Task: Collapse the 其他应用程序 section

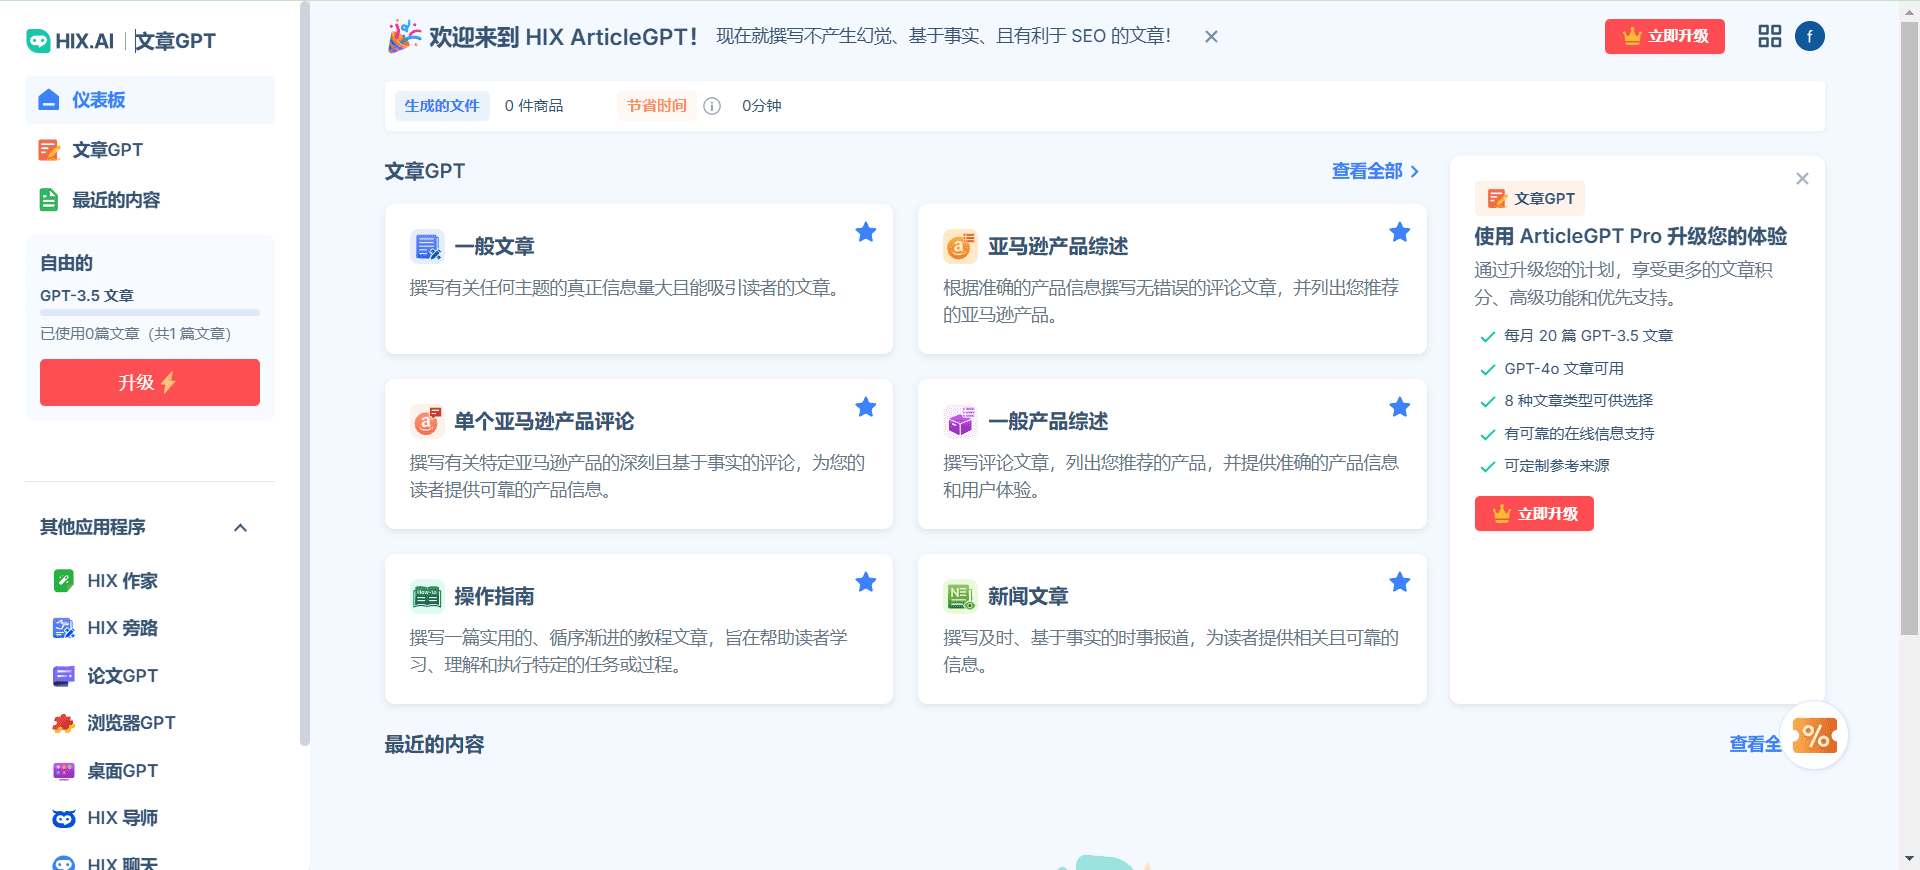Action: (240, 528)
